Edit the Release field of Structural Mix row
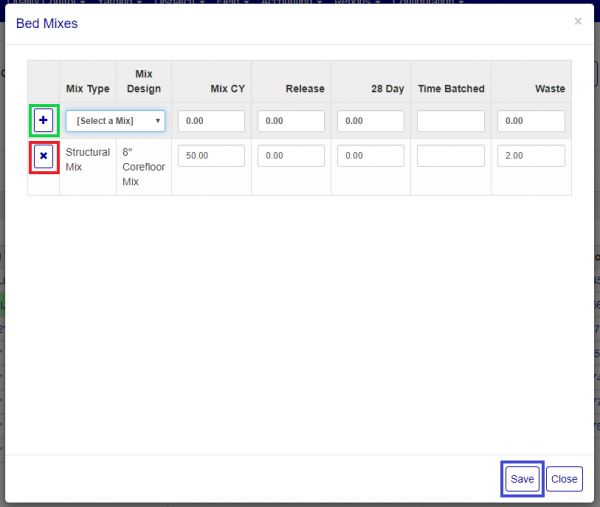 tap(291, 156)
